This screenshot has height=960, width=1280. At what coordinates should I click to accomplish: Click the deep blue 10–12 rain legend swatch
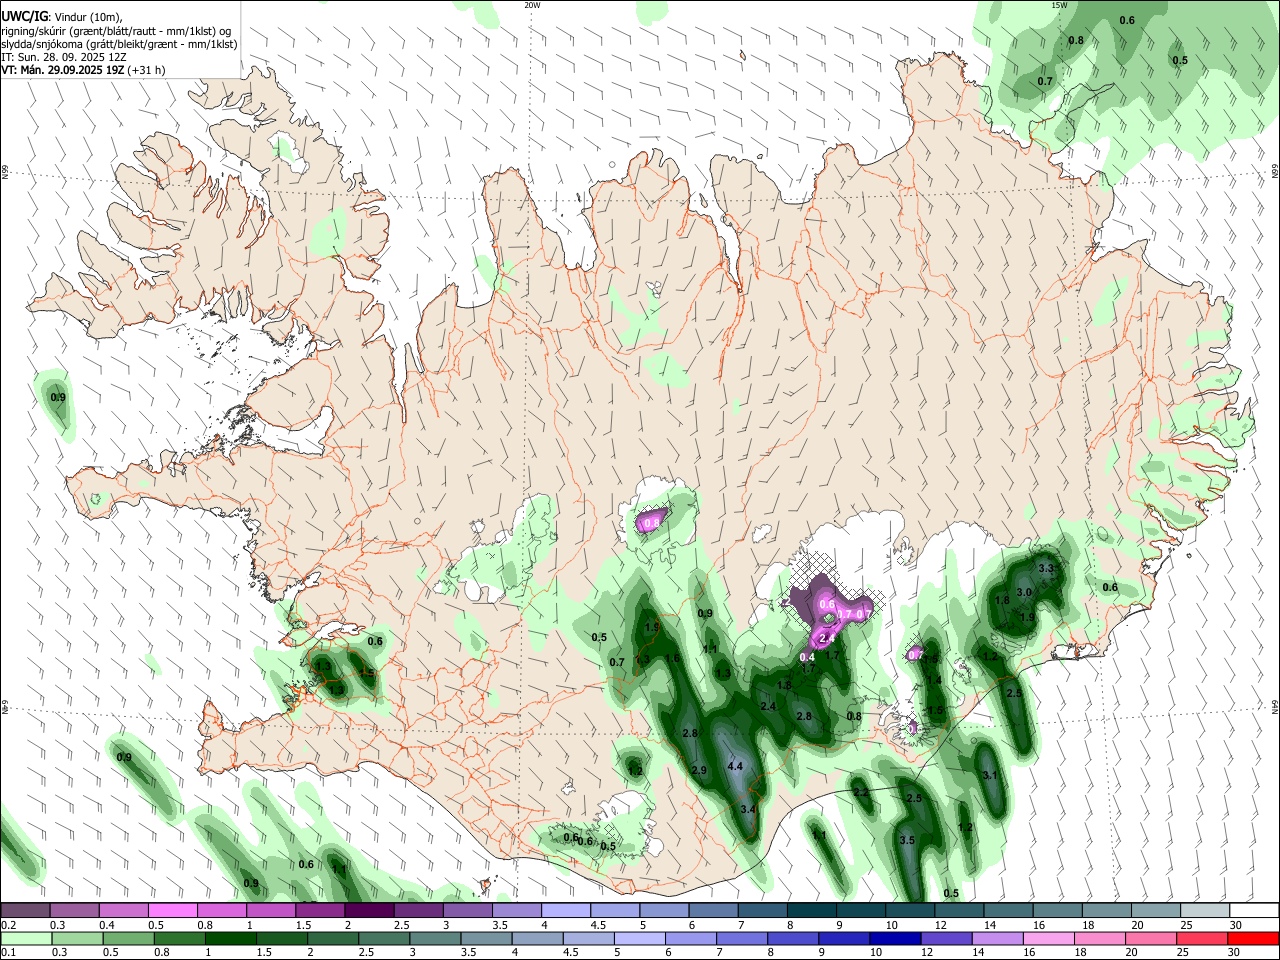pyautogui.click(x=894, y=939)
